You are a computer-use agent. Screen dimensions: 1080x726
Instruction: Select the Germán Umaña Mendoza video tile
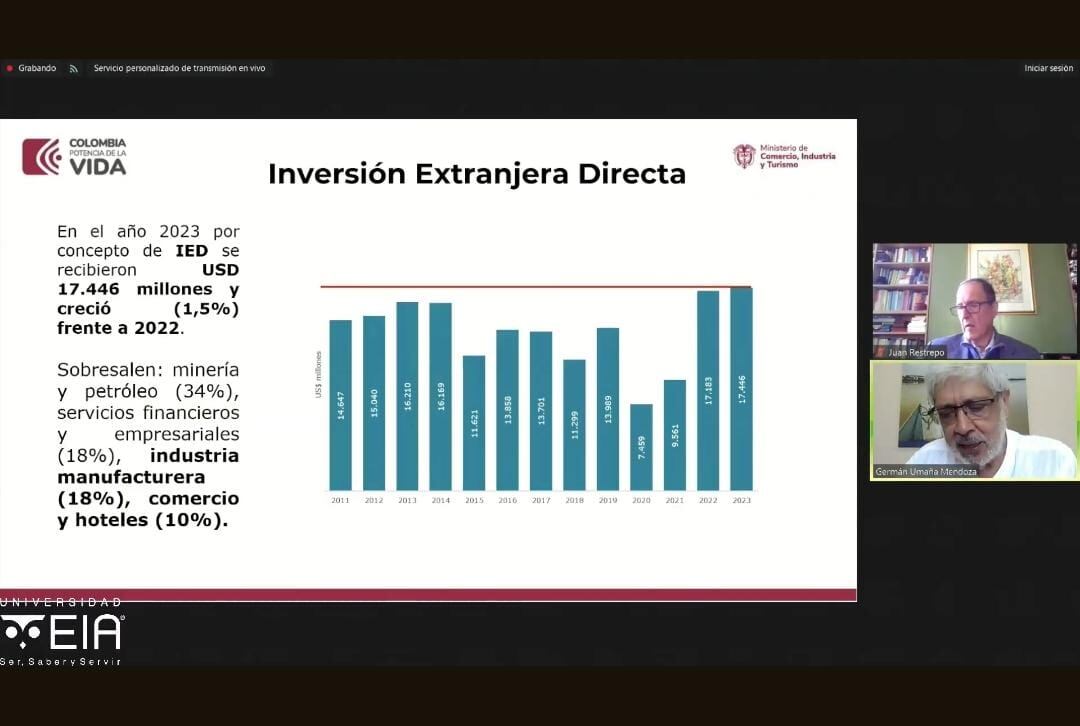tap(974, 420)
